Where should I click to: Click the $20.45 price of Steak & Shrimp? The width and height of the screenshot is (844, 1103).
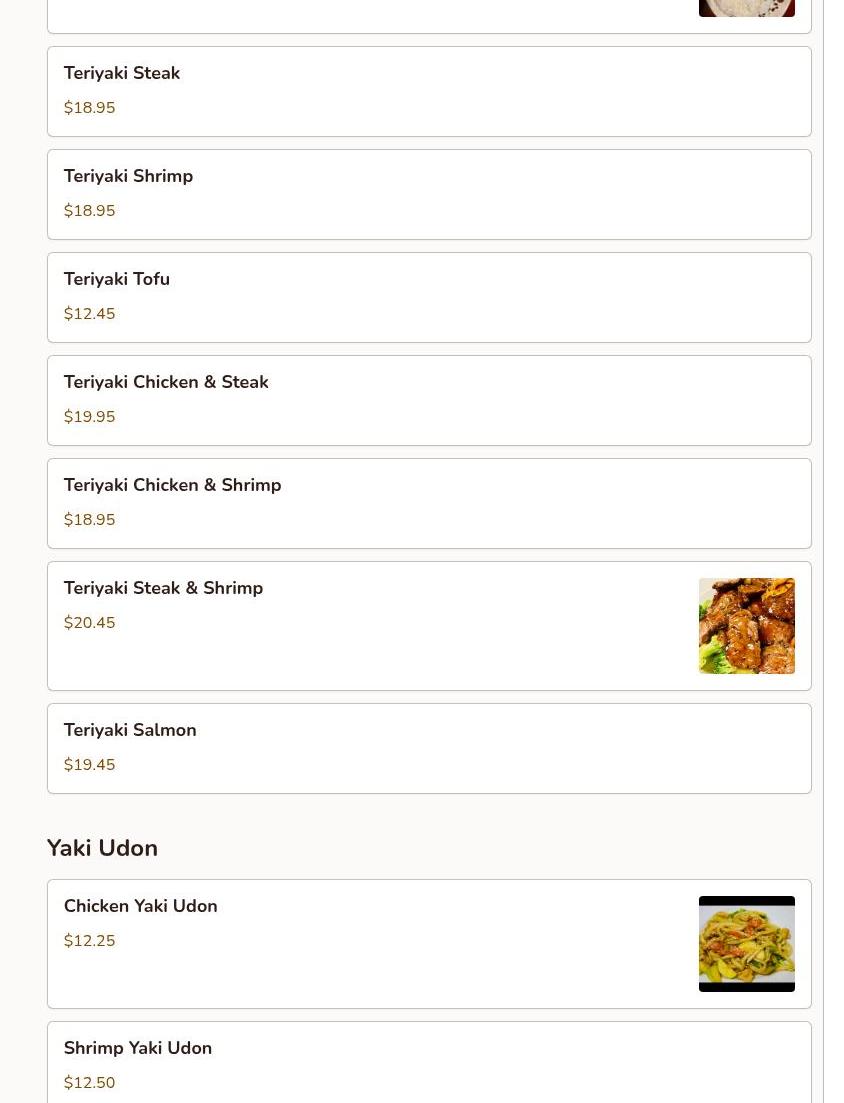click(x=89, y=623)
